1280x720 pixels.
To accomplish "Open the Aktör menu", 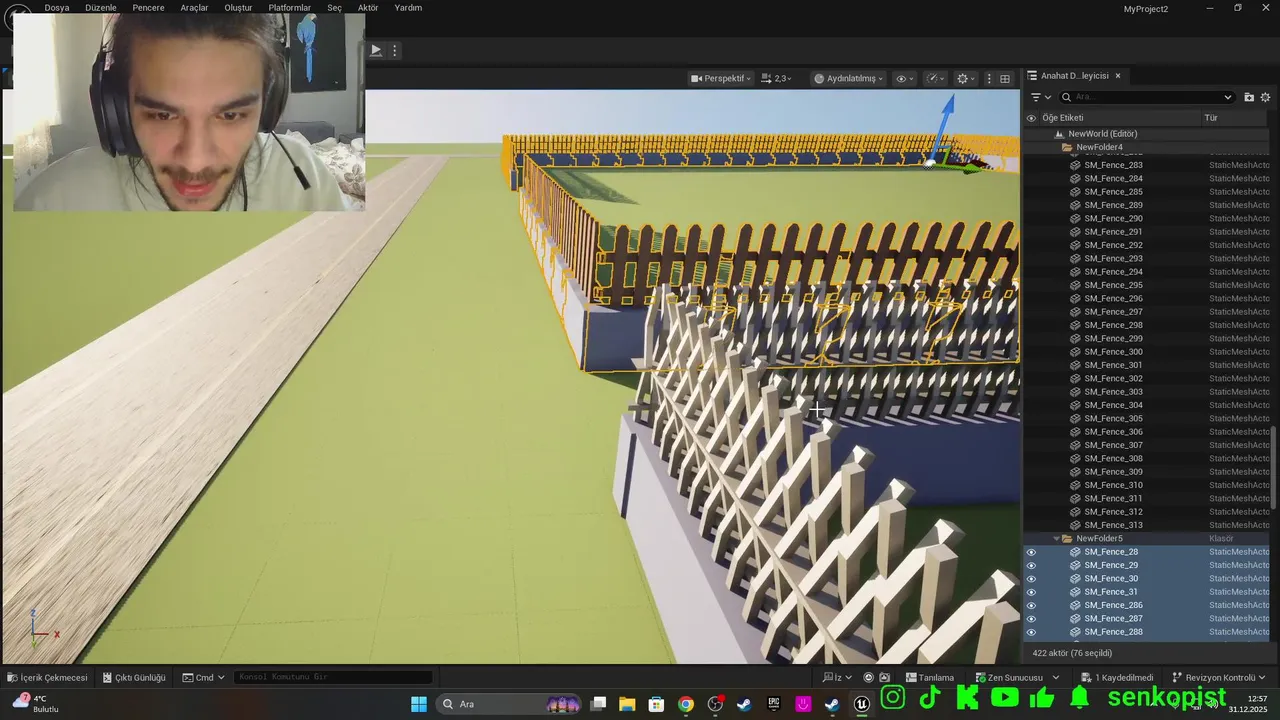I will point(368,8).
